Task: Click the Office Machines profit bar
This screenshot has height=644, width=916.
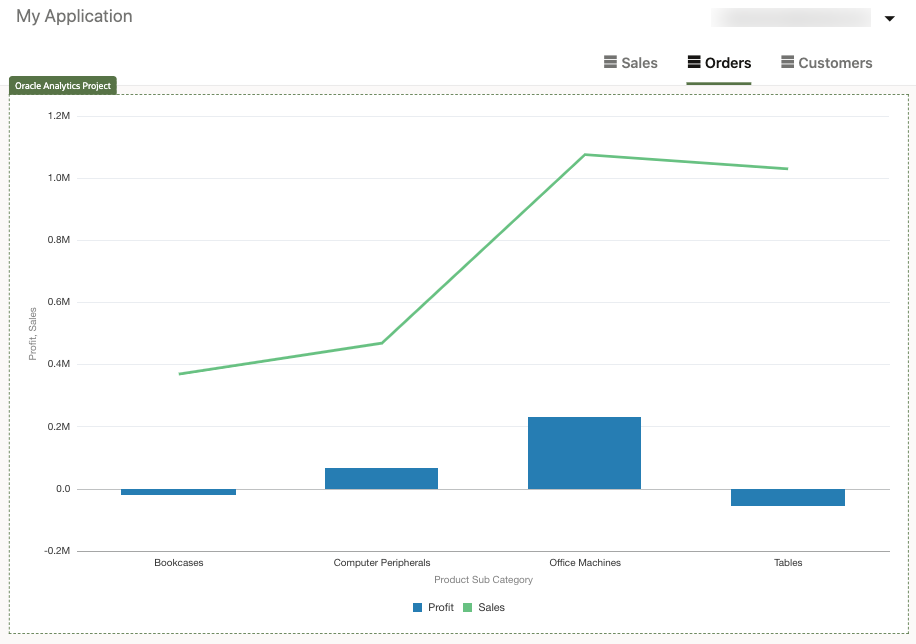Action: pos(584,452)
